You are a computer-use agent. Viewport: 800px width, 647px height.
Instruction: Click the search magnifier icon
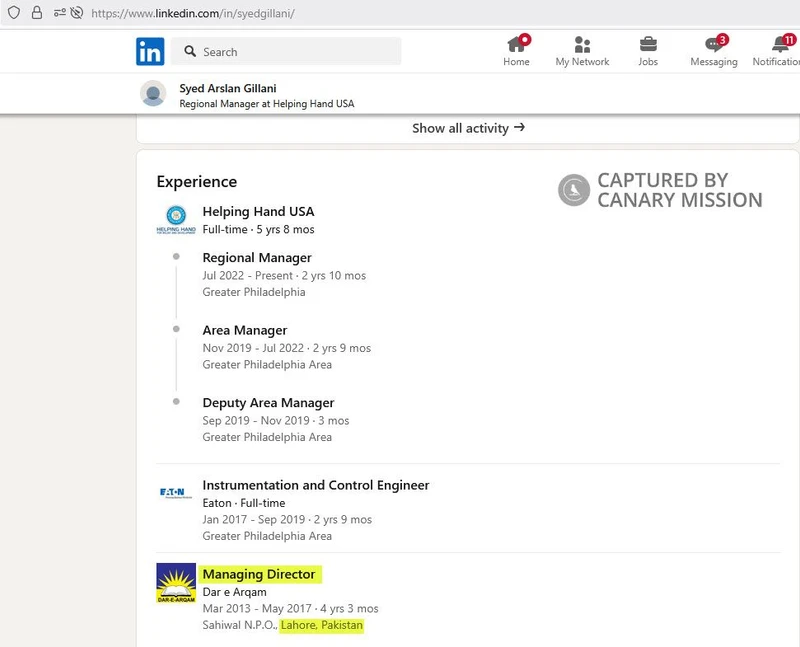click(190, 51)
